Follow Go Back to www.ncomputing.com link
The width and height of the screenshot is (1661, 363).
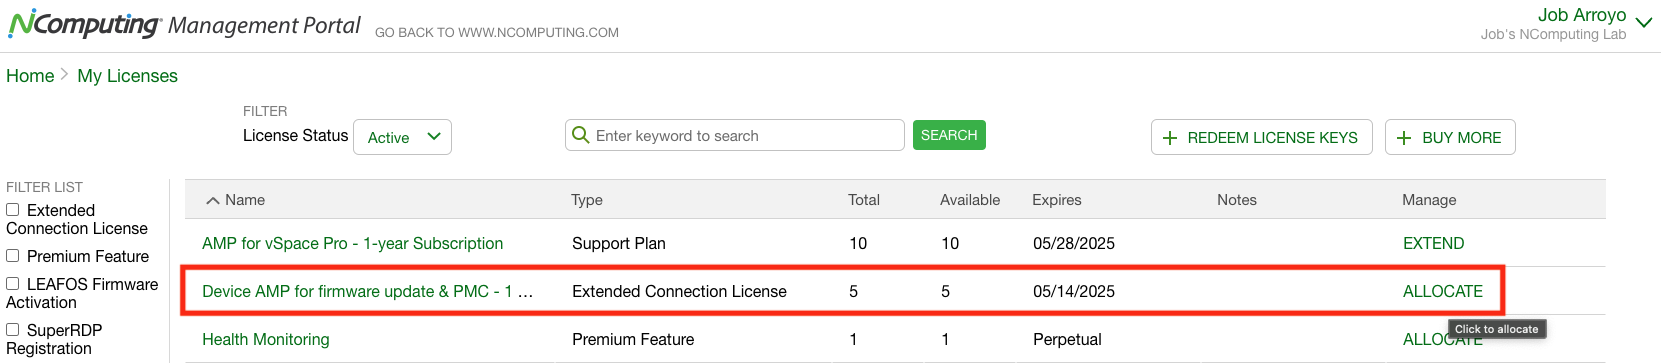(497, 32)
